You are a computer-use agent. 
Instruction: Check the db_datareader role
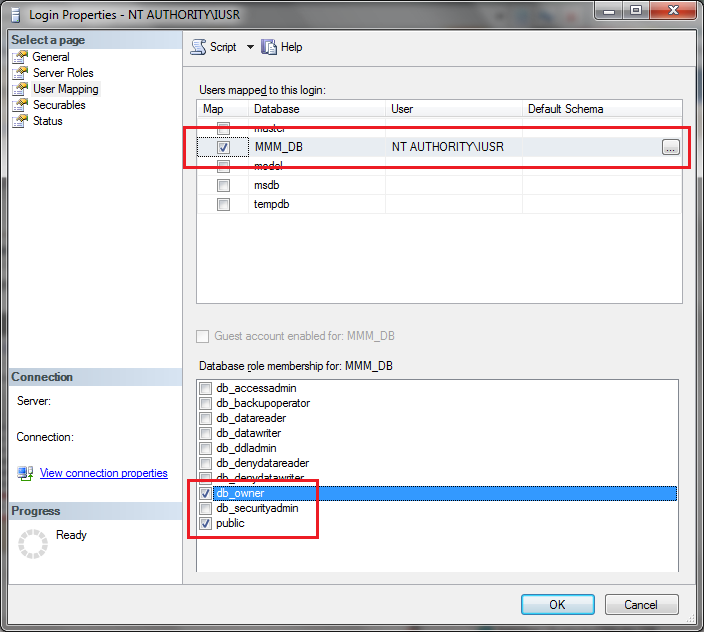pos(205,418)
